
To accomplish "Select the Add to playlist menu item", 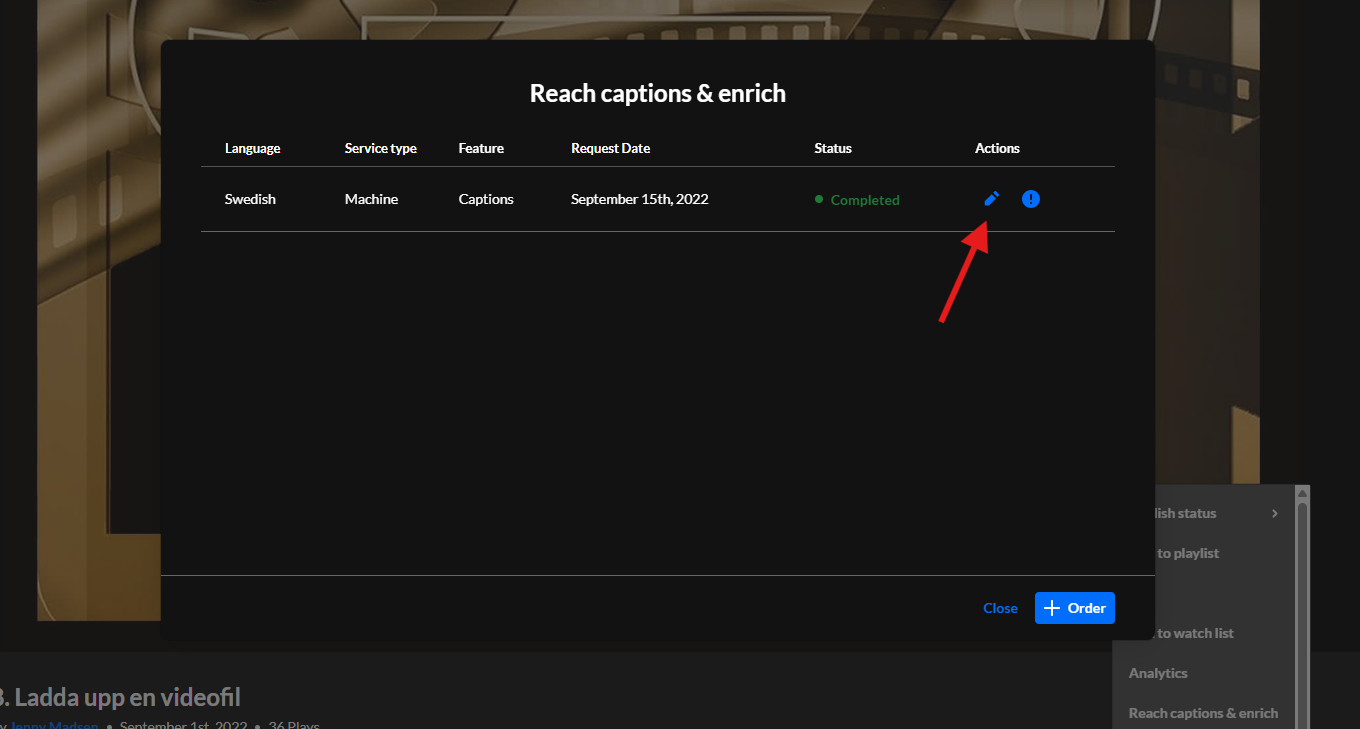I will (1188, 553).
